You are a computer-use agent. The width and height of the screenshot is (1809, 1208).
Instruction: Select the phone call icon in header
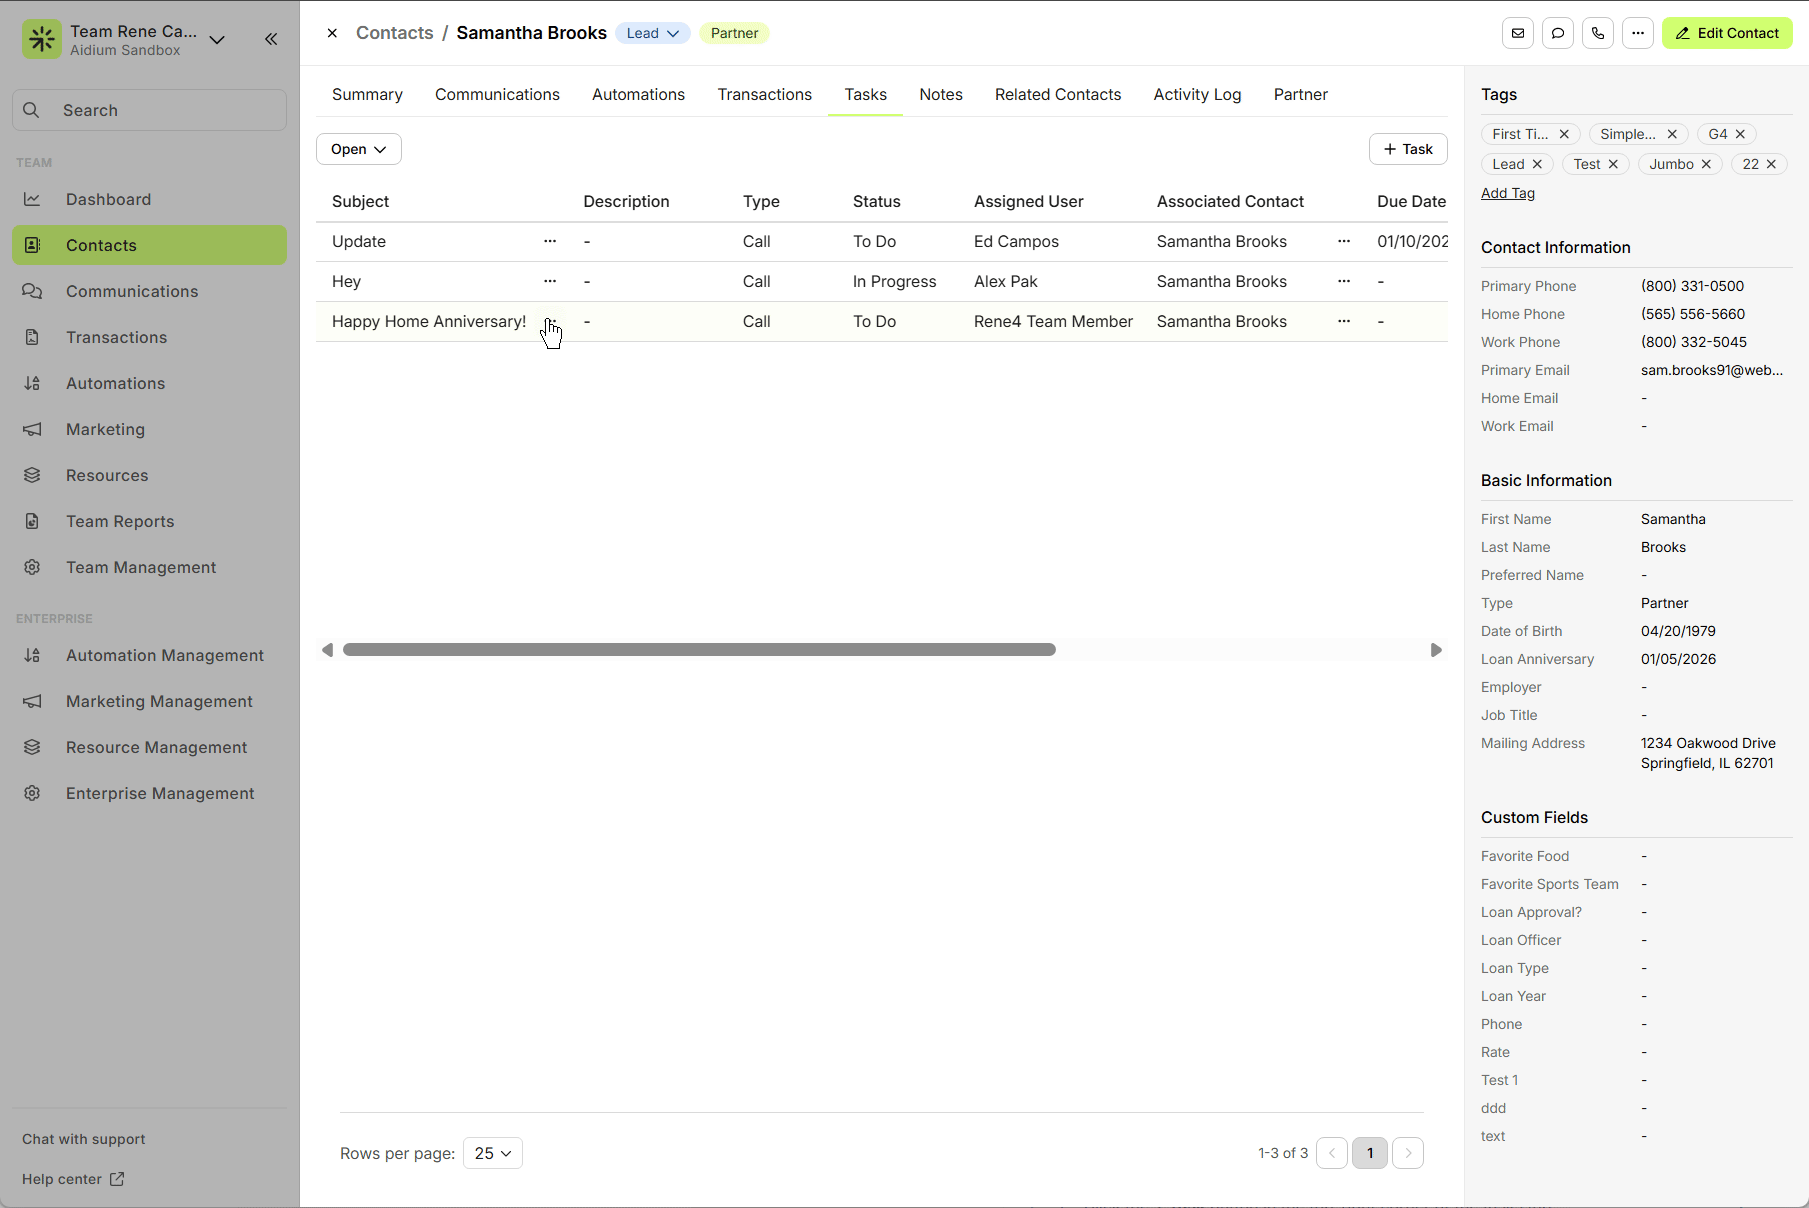pyautogui.click(x=1597, y=33)
